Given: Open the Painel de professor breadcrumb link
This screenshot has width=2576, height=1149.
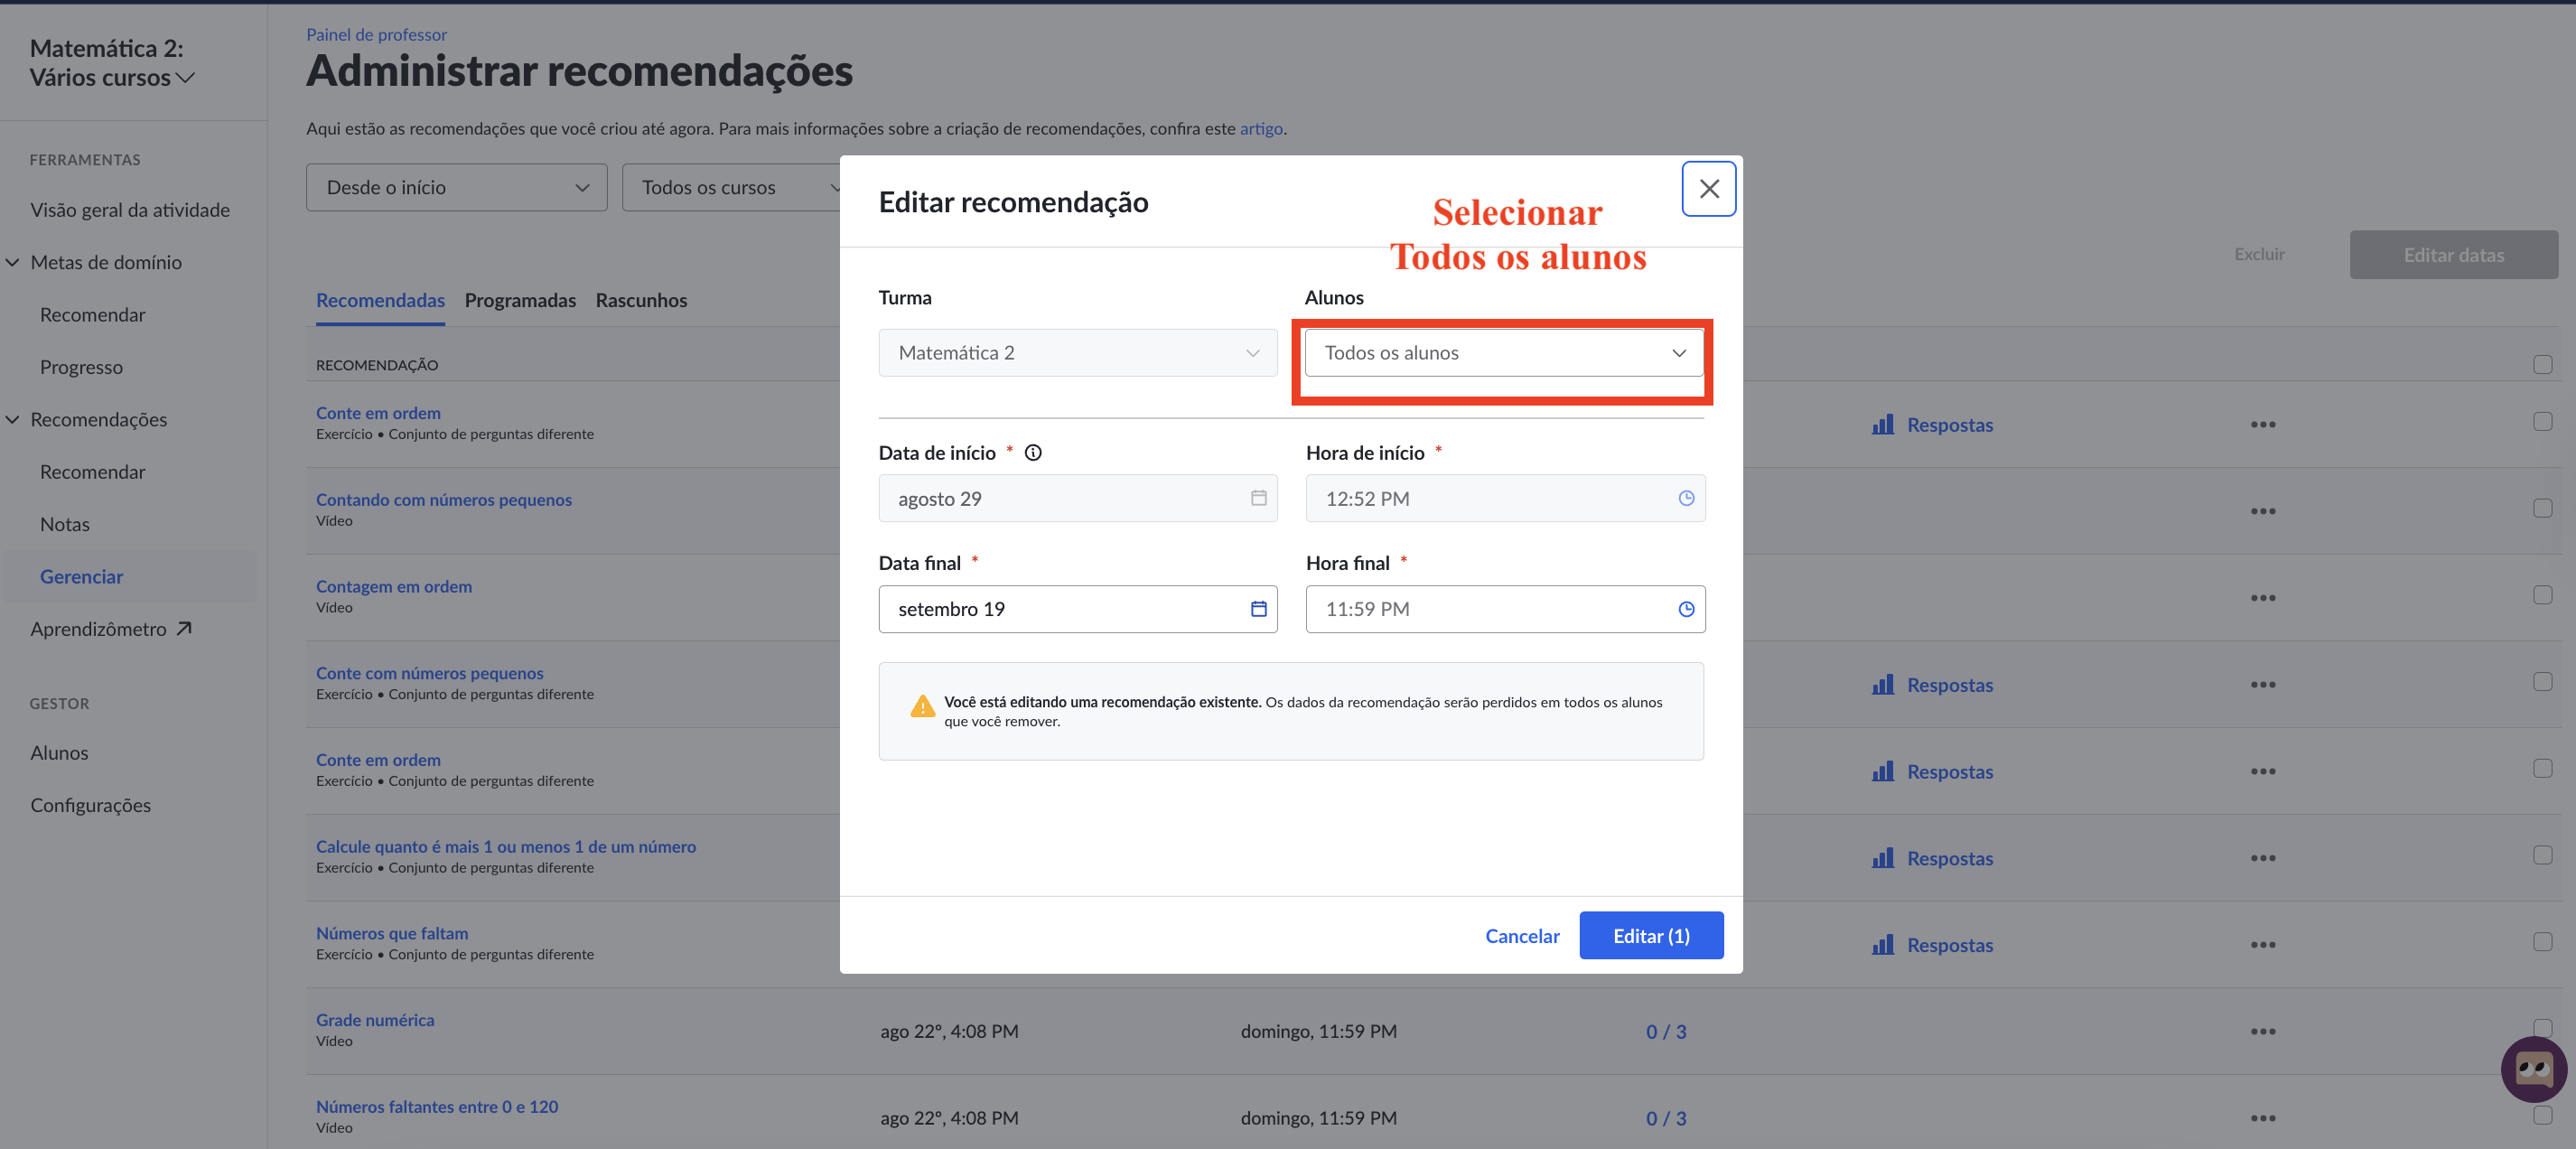Looking at the screenshot, I should point(376,35).
